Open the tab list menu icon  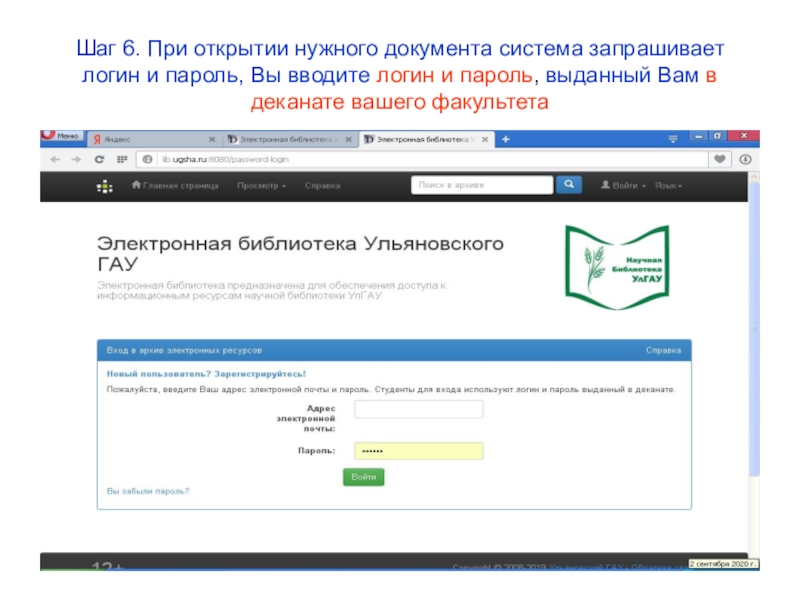673,139
